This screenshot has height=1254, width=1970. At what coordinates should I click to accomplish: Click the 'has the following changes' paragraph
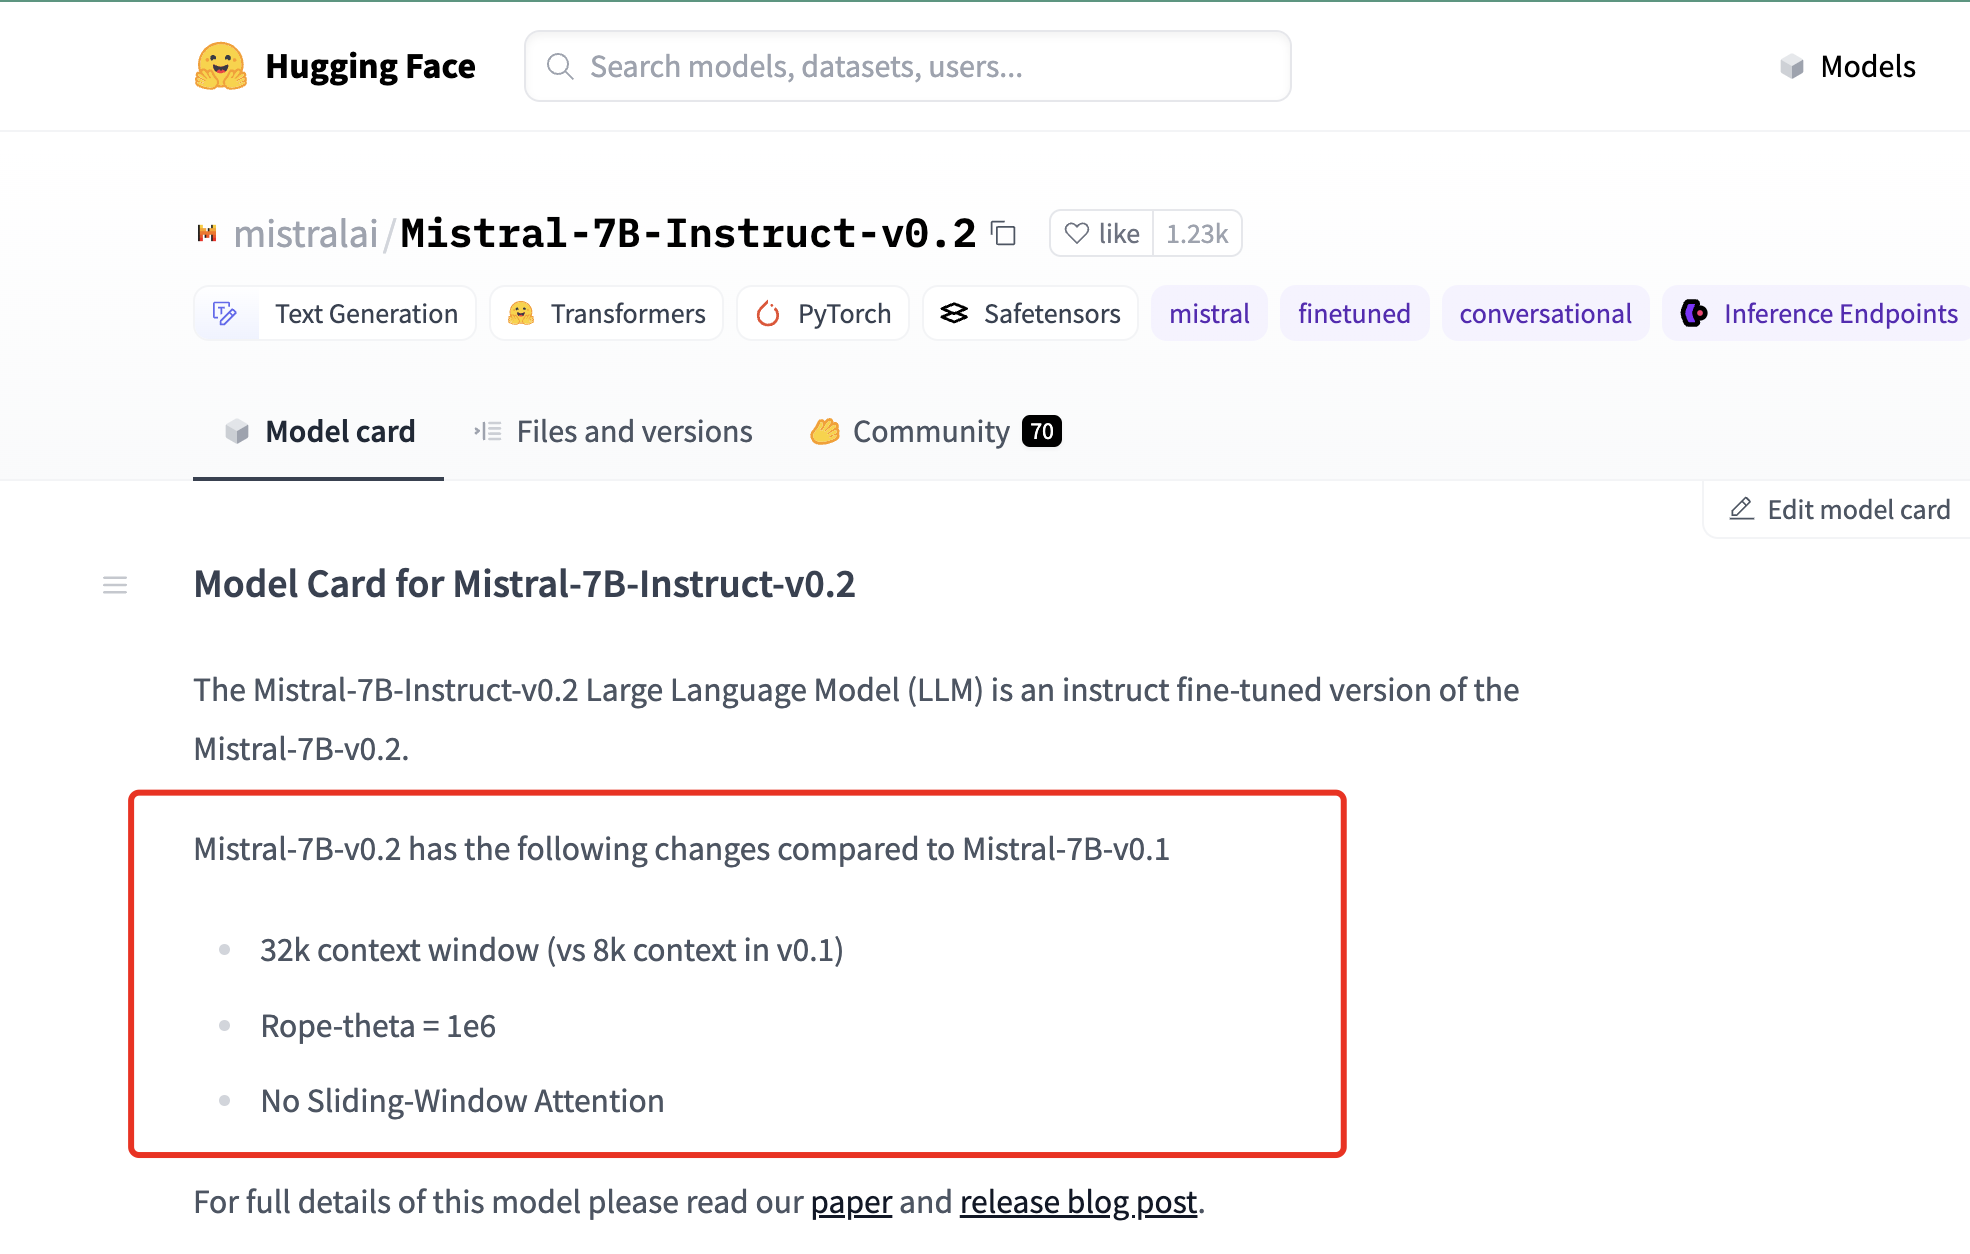[x=681, y=849]
